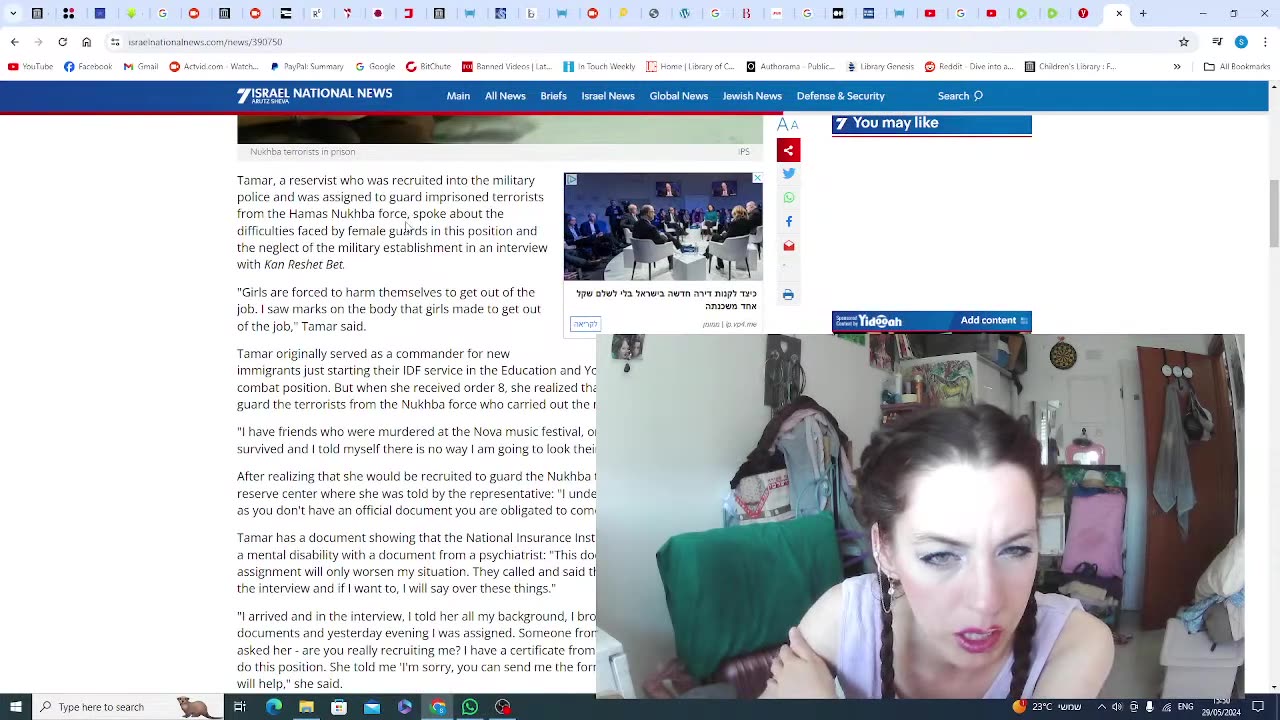Click the Hebrew ad read button

585,324
